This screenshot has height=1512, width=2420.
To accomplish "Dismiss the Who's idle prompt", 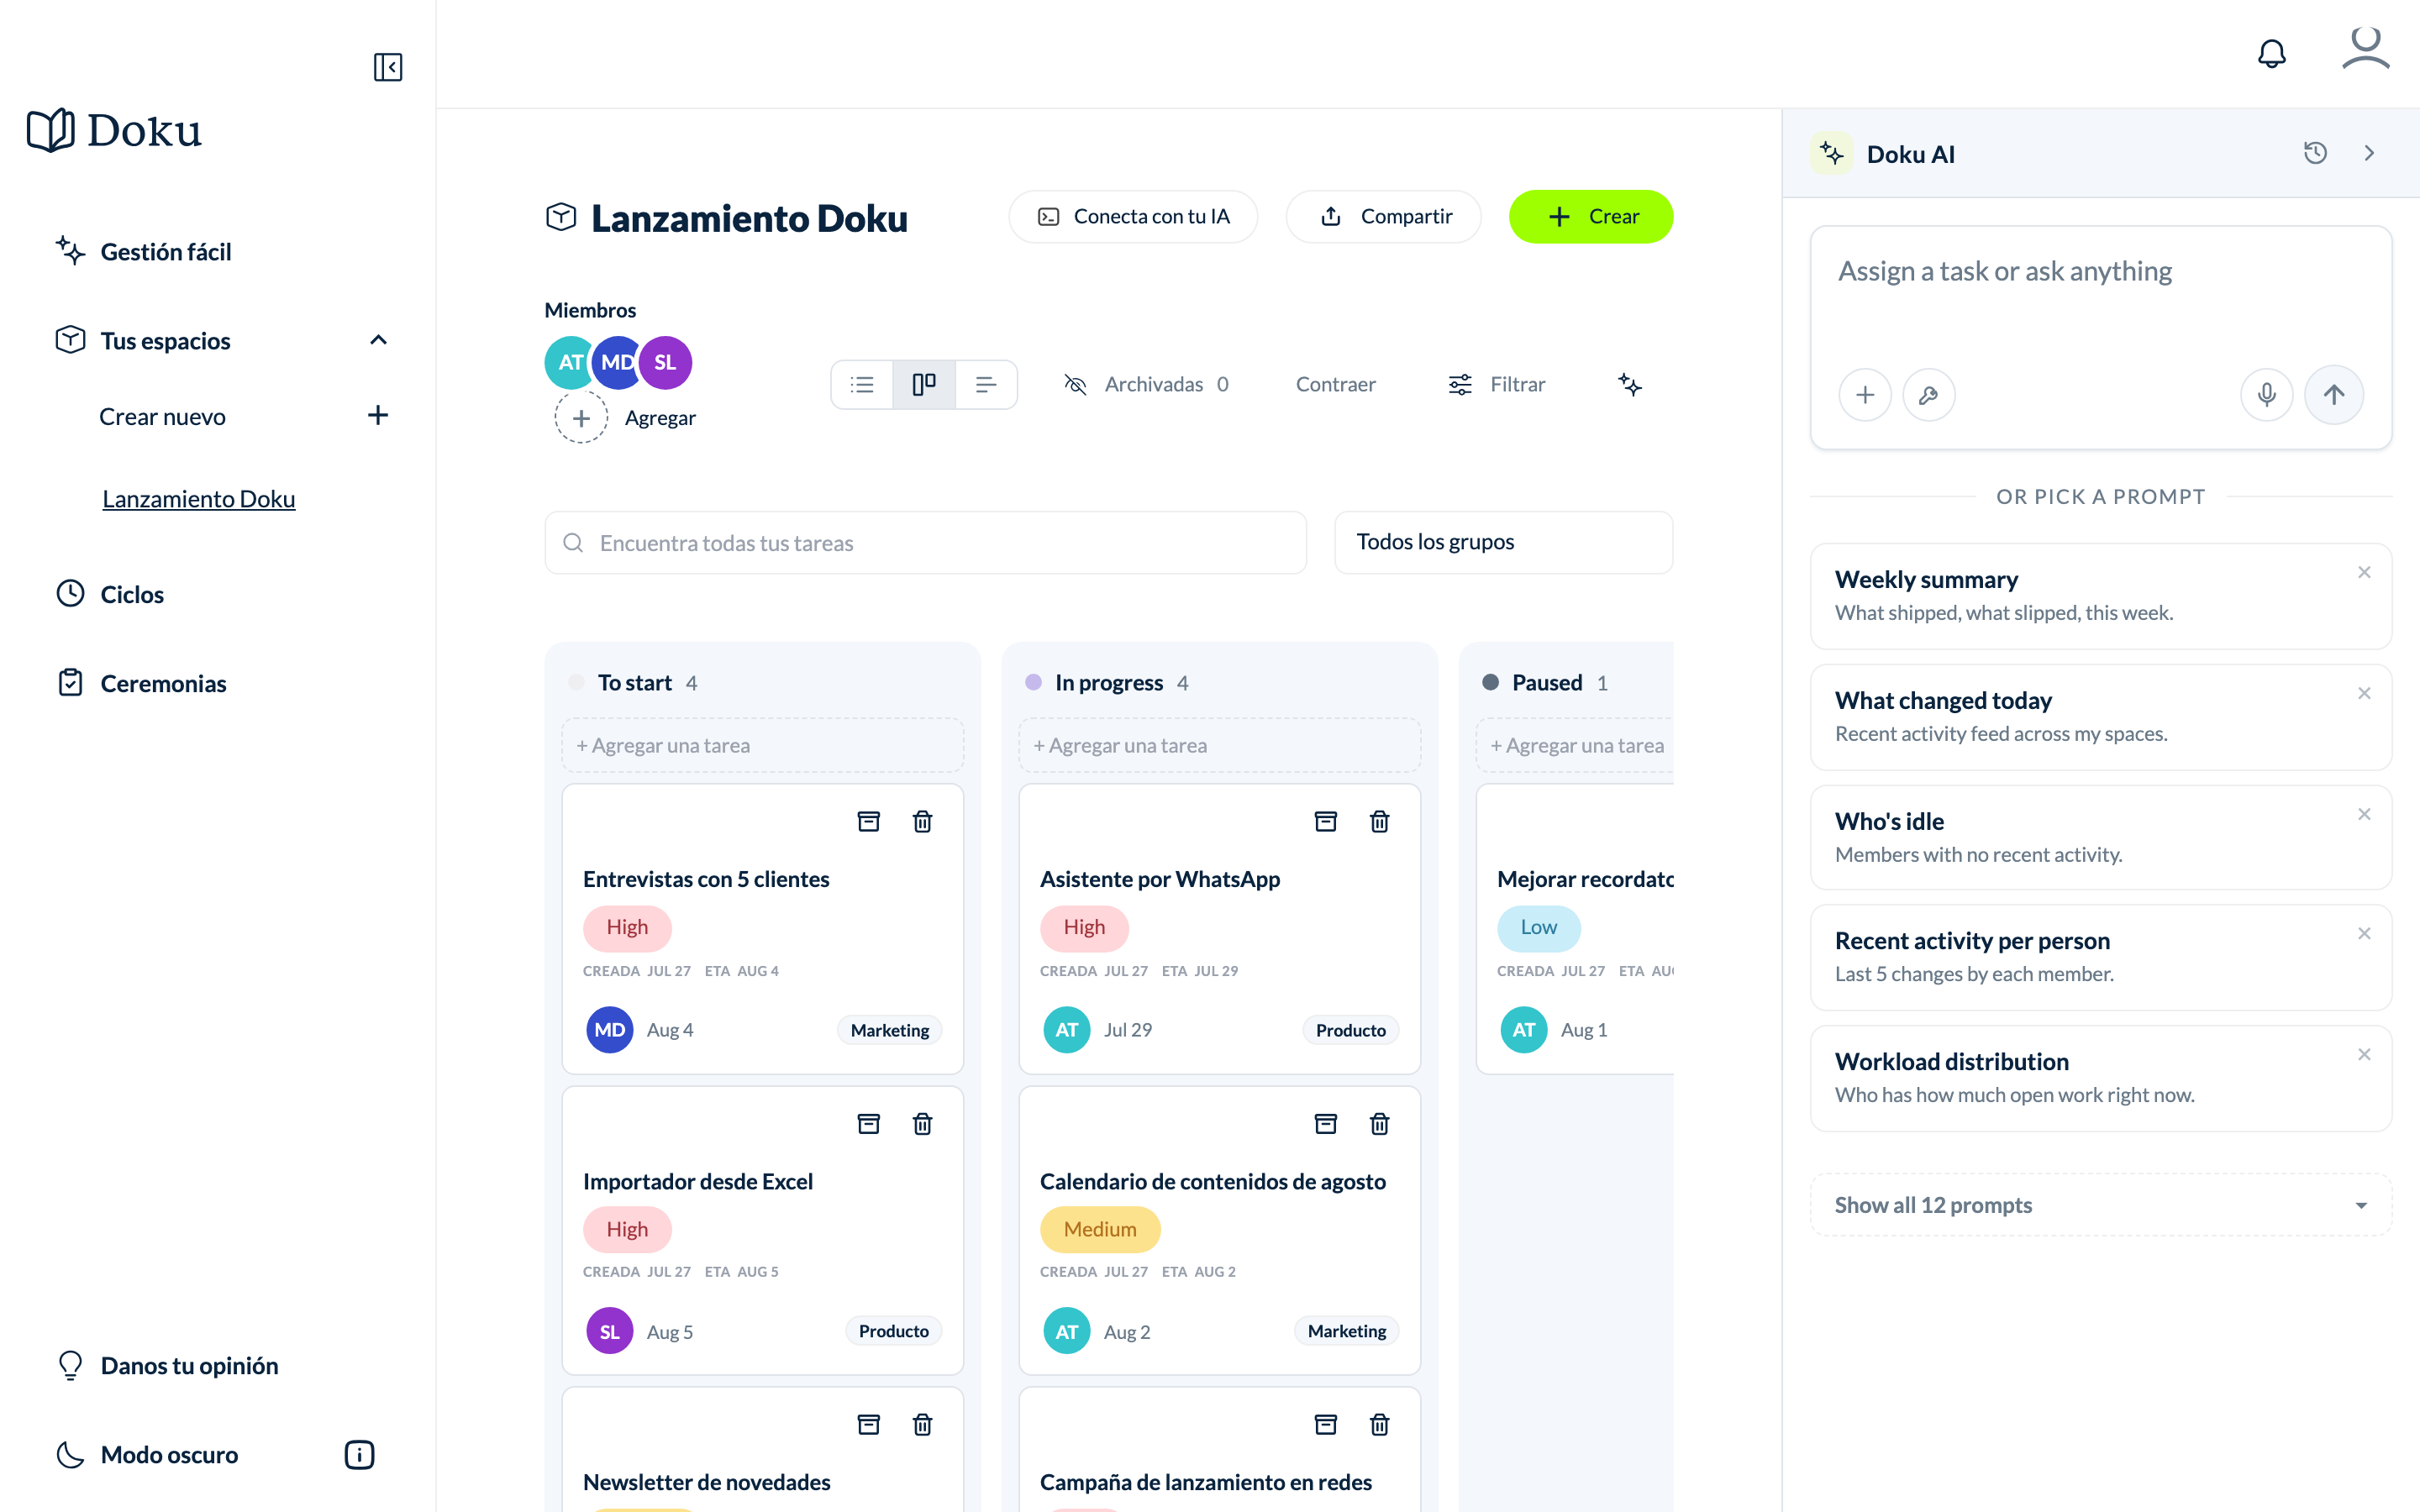I will tap(2364, 814).
